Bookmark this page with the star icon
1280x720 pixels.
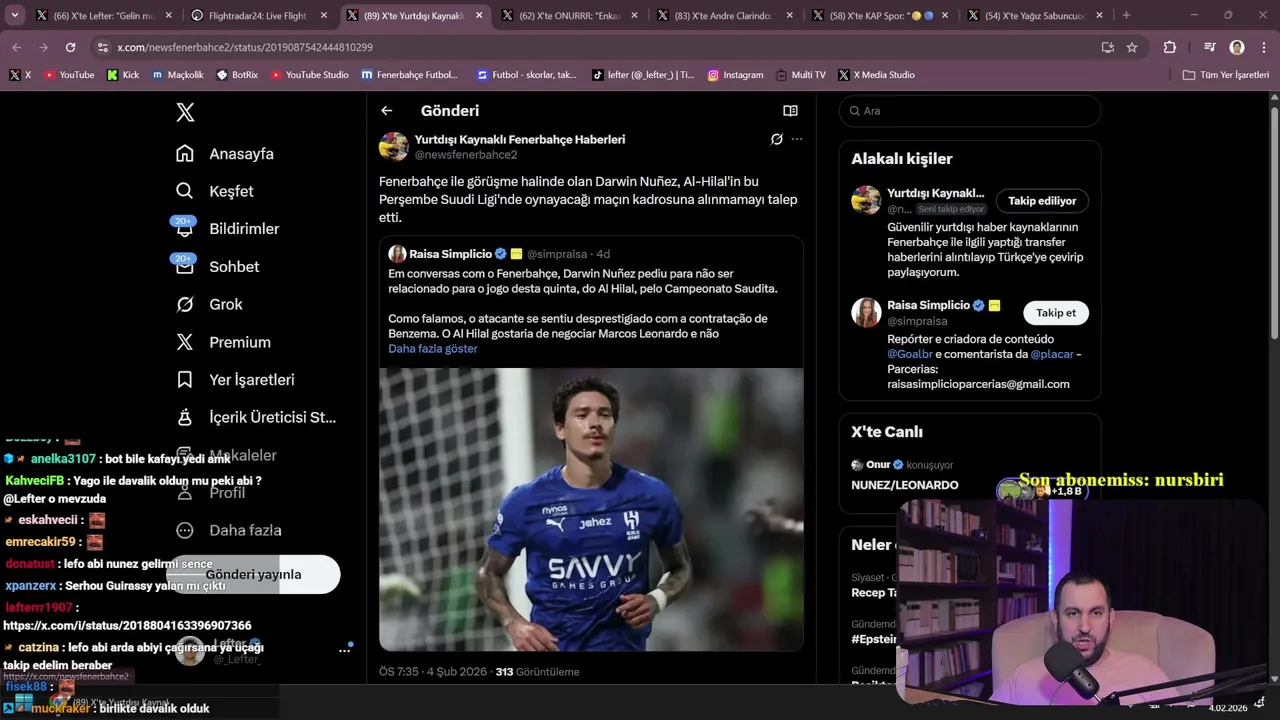(x=1132, y=47)
